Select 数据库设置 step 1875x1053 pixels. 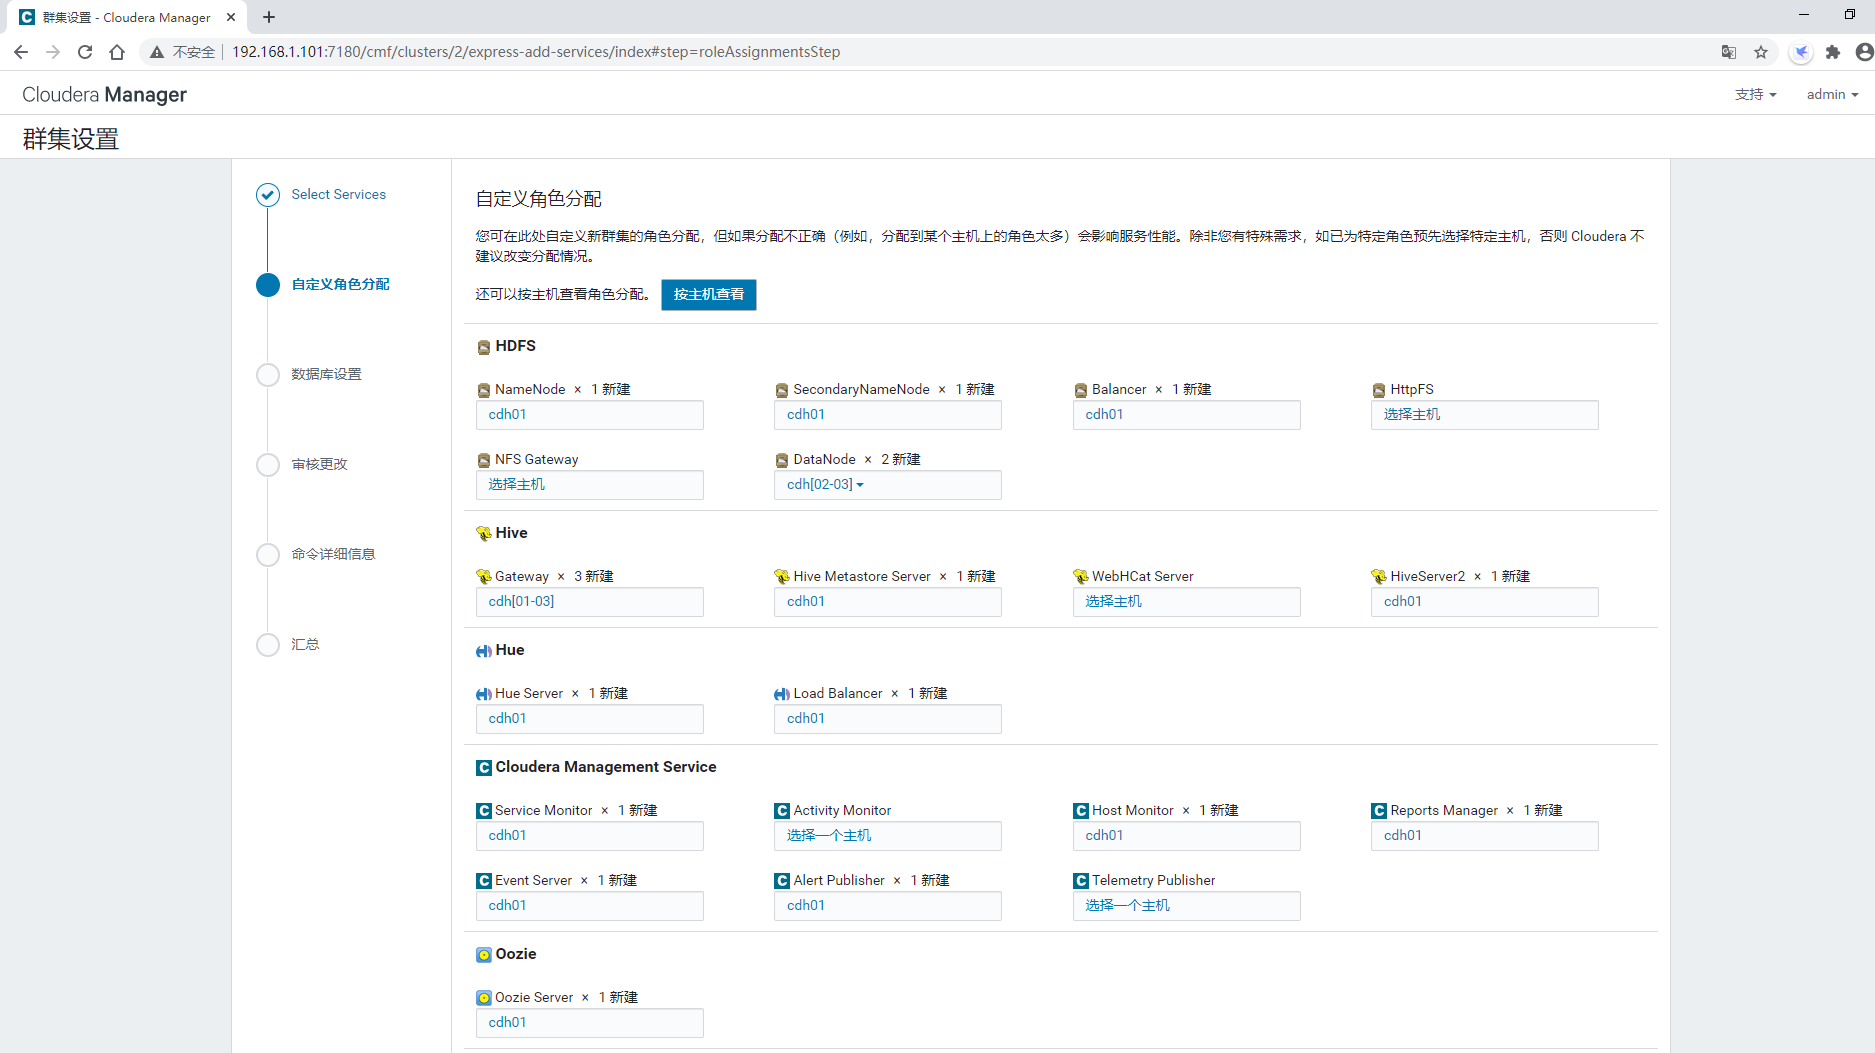point(326,374)
